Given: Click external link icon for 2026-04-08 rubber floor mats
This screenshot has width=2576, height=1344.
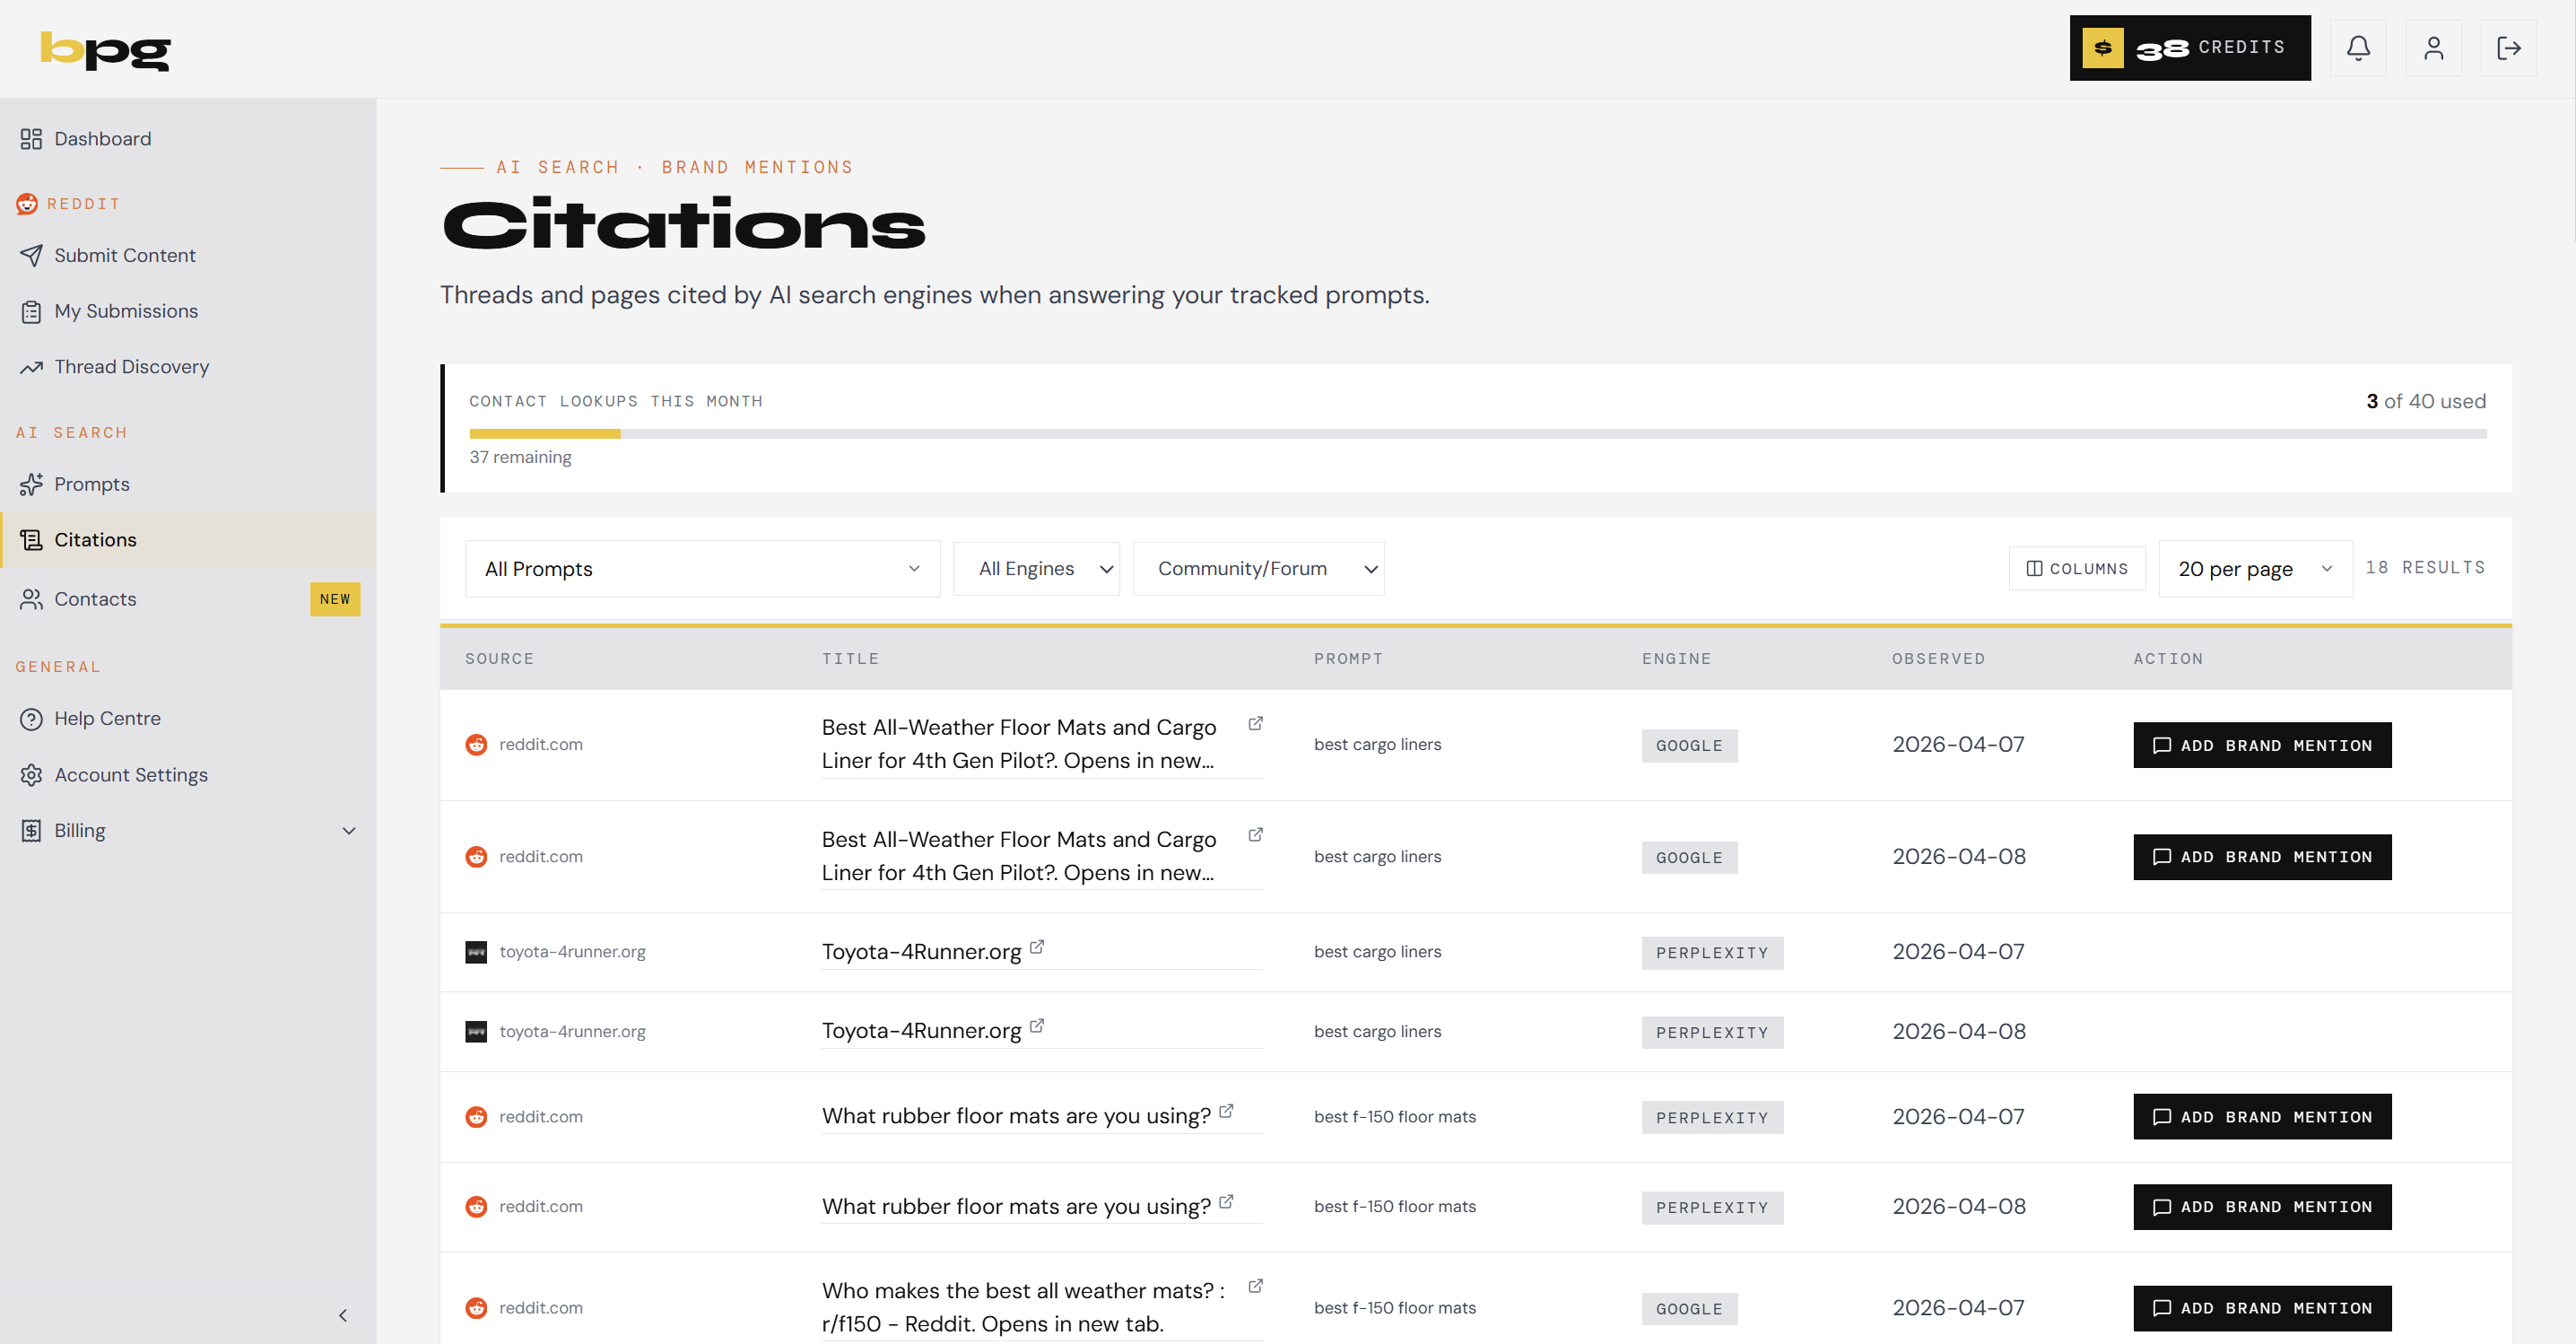Looking at the screenshot, I should pos(1226,1202).
